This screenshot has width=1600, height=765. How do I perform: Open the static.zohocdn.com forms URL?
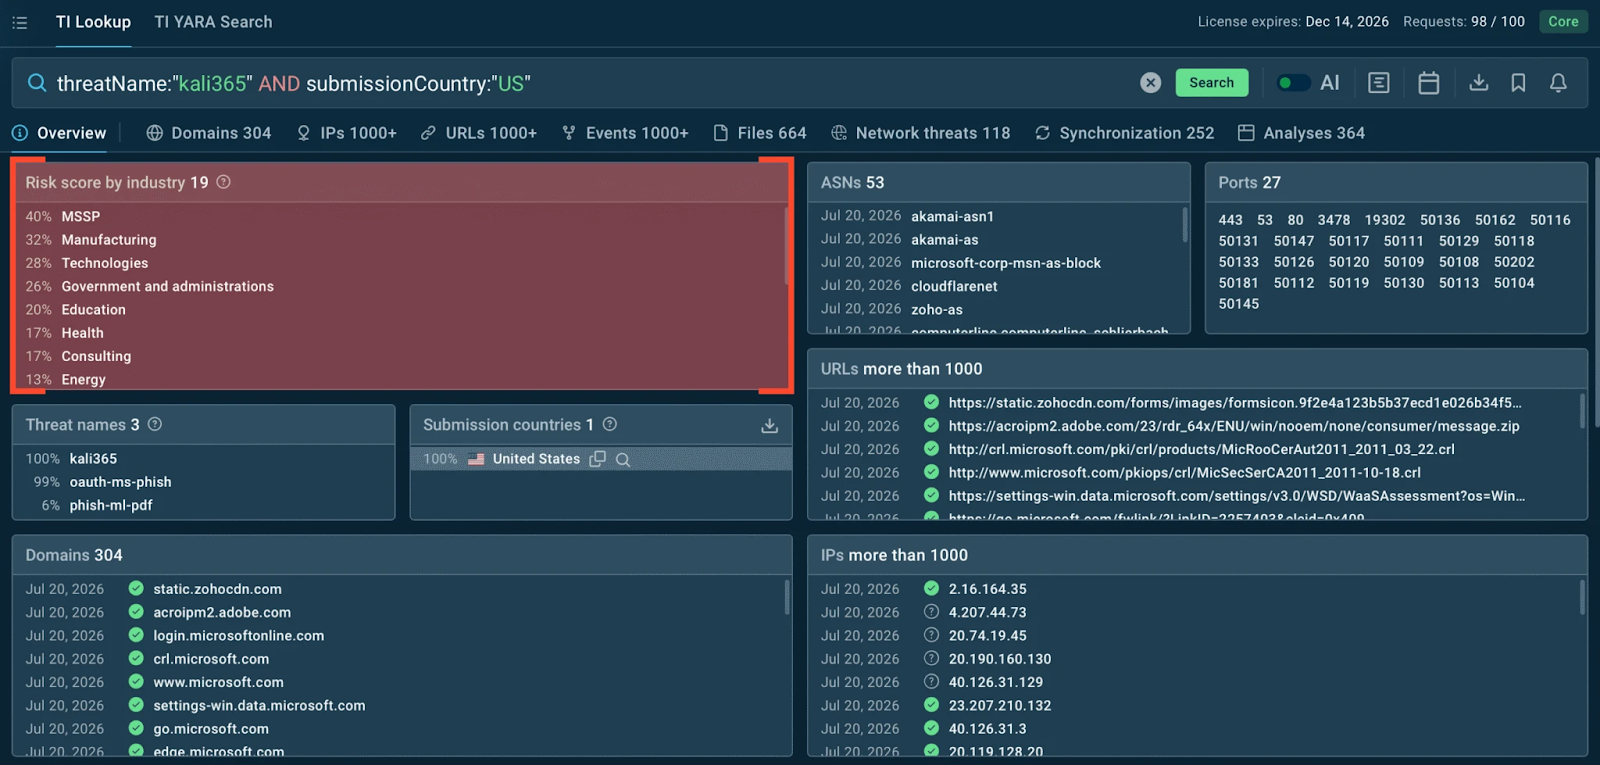[1235, 403]
